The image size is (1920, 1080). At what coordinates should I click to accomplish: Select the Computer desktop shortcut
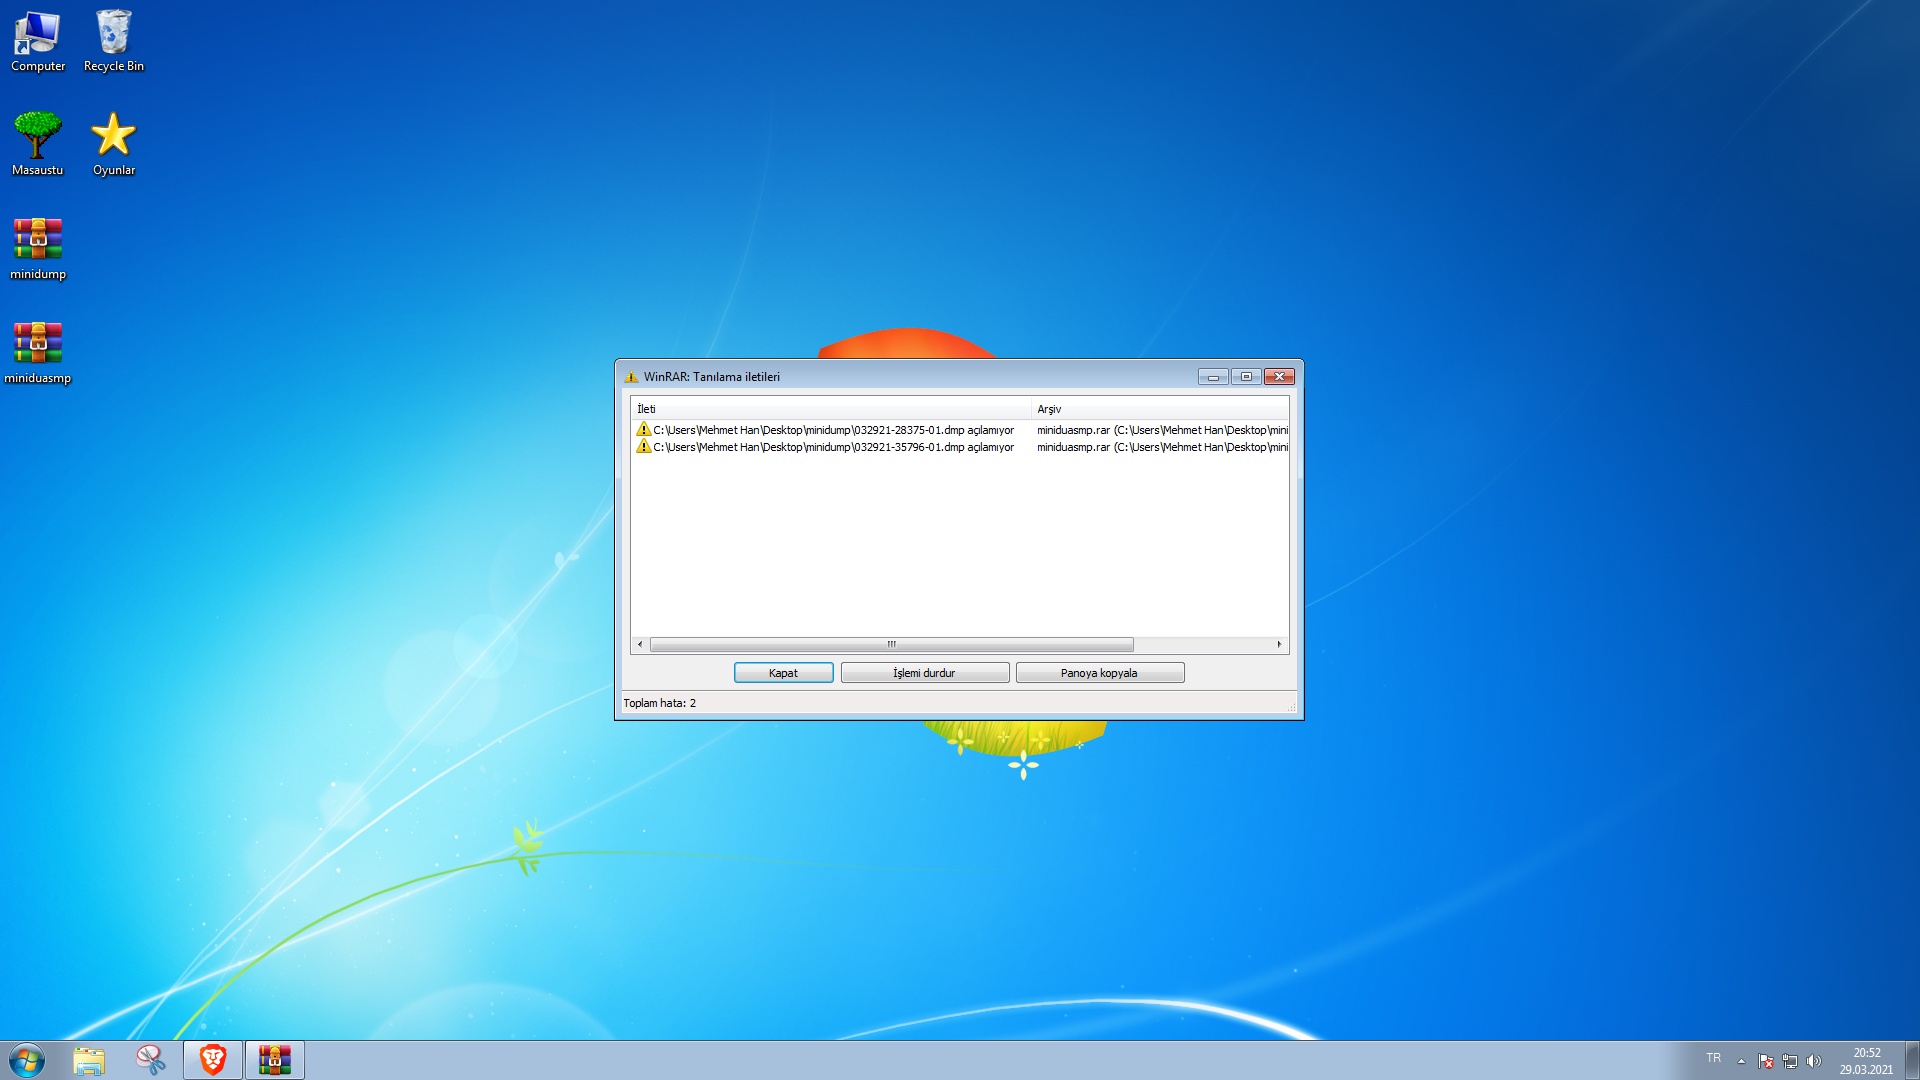pos(37,32)
